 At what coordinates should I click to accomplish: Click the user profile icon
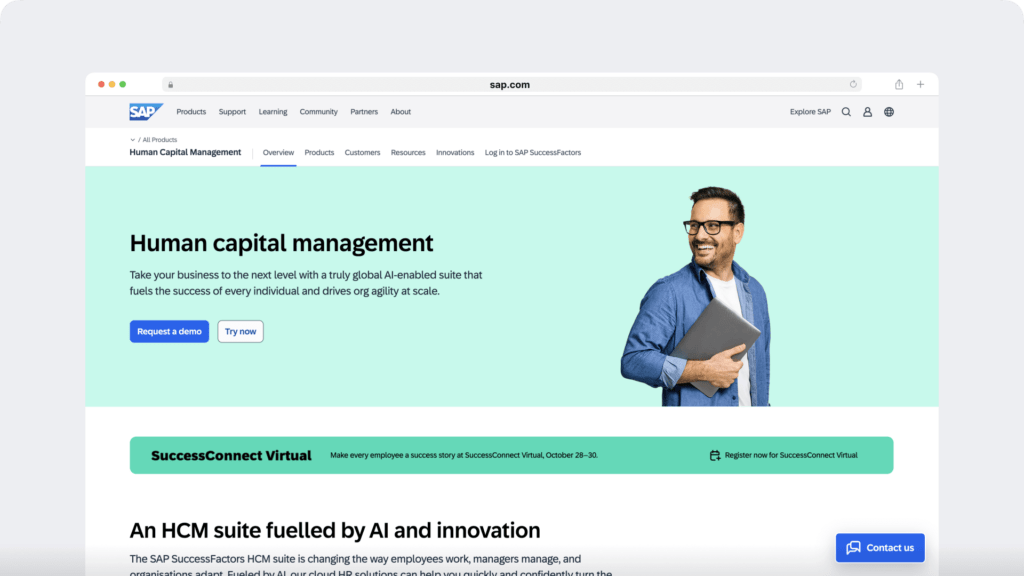pos(867,112)
